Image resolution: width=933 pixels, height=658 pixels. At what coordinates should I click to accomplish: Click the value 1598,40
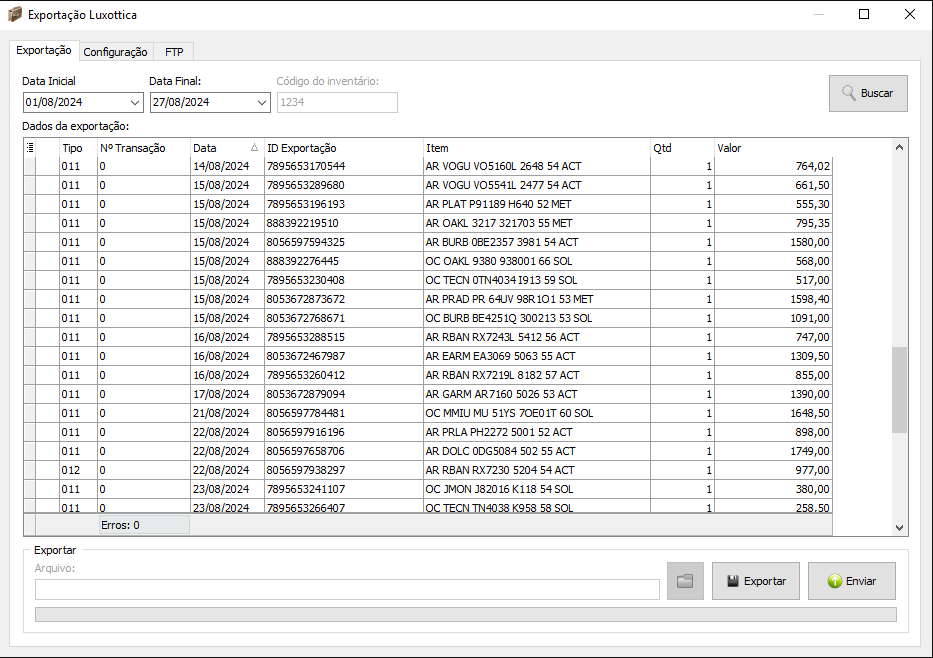773,299
